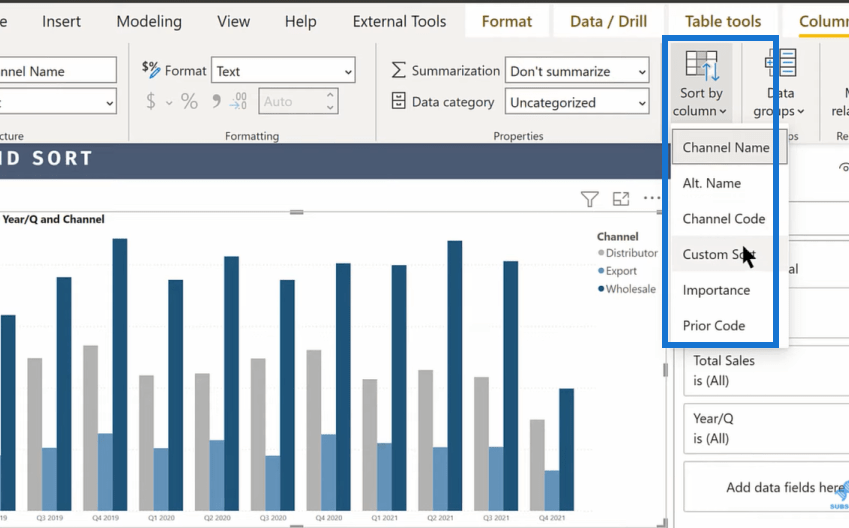Open the visual More options ellipsis
The height and width of the screenshot is (528, 849).
[x=652, y=198]
